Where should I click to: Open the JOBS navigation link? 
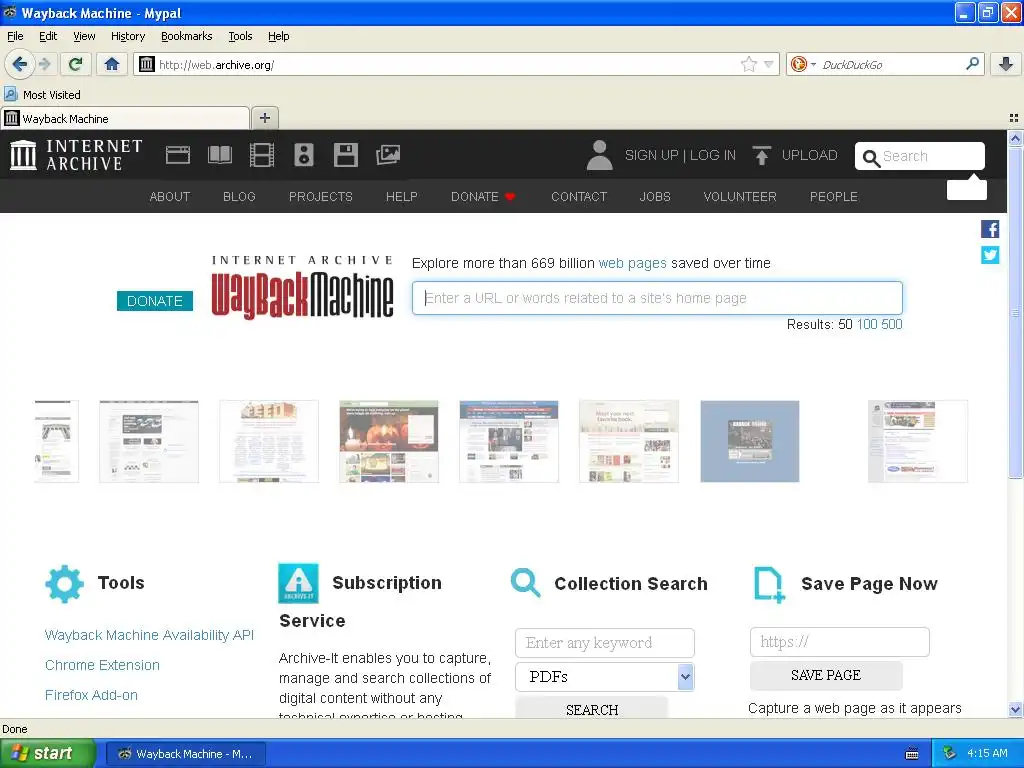click(x=655, y=197)
